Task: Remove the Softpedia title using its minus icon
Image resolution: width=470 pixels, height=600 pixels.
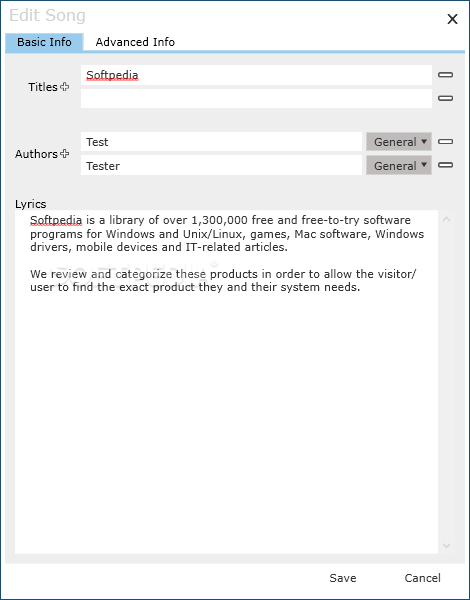Action: [446, 75]
